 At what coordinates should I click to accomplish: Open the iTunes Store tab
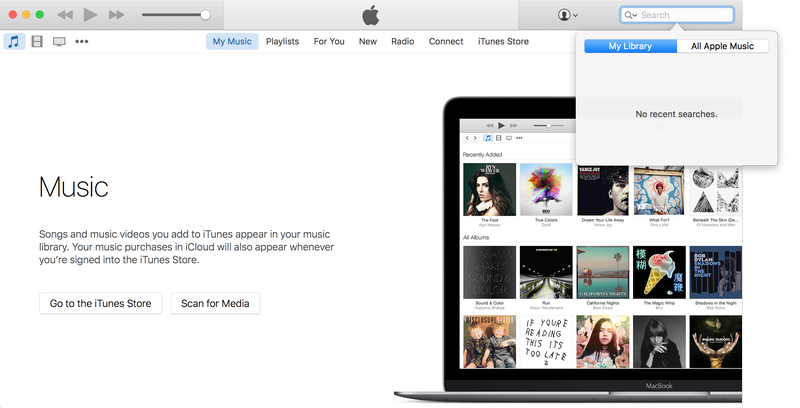tap(503, 41)
